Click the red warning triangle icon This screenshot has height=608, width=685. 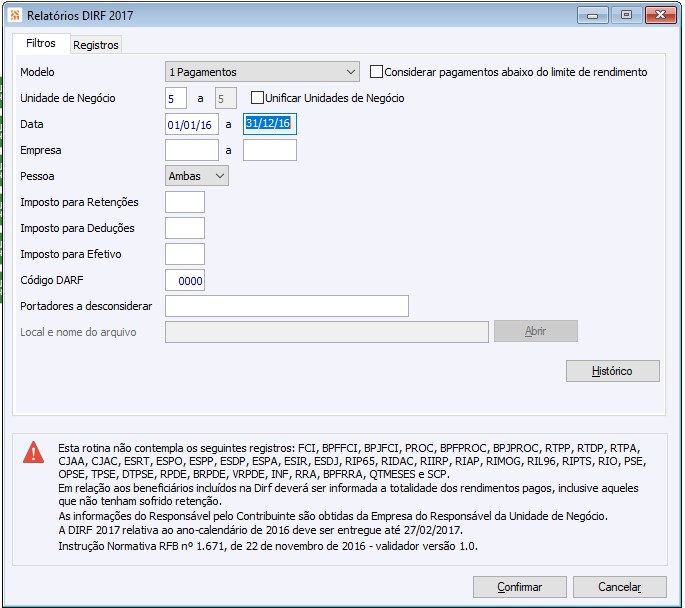(x=34, y=452)
